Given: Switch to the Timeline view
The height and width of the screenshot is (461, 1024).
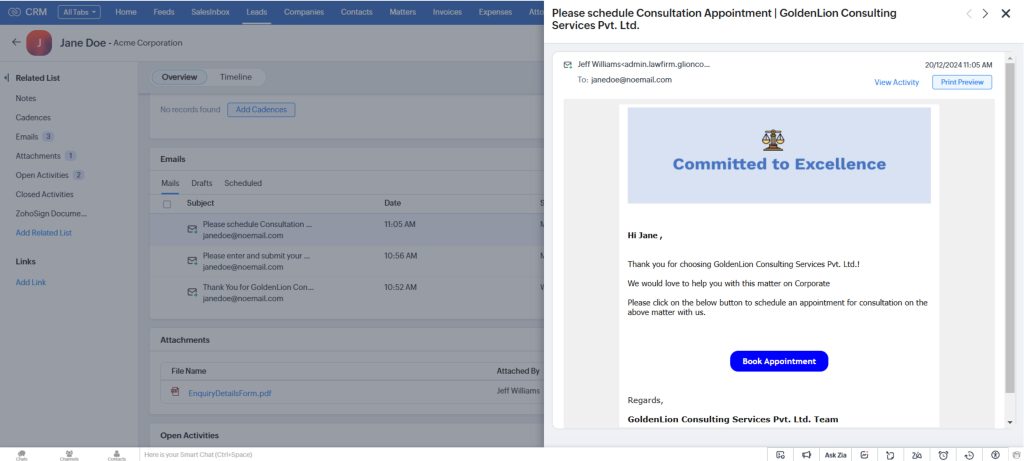Looking at the screenshot, I should coord(236,77).
